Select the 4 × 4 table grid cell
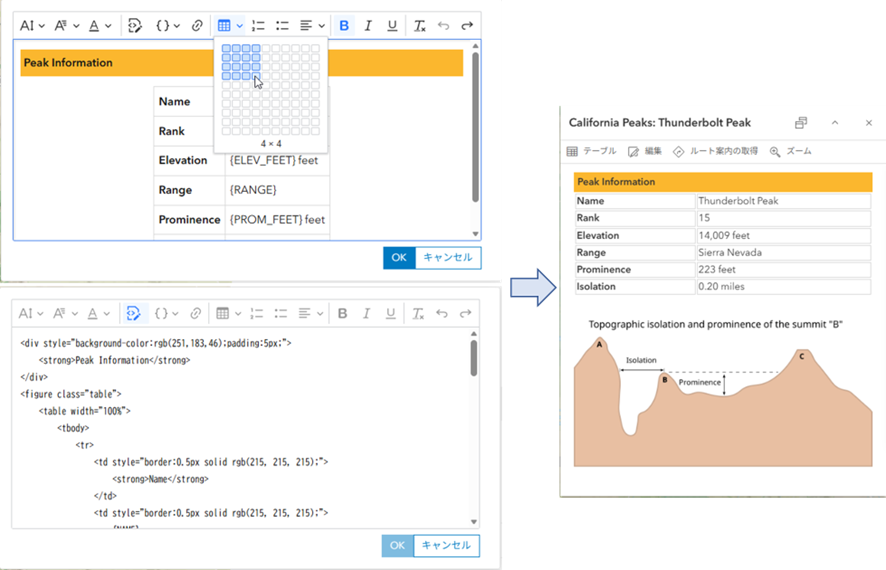 (x=256, y=76)
